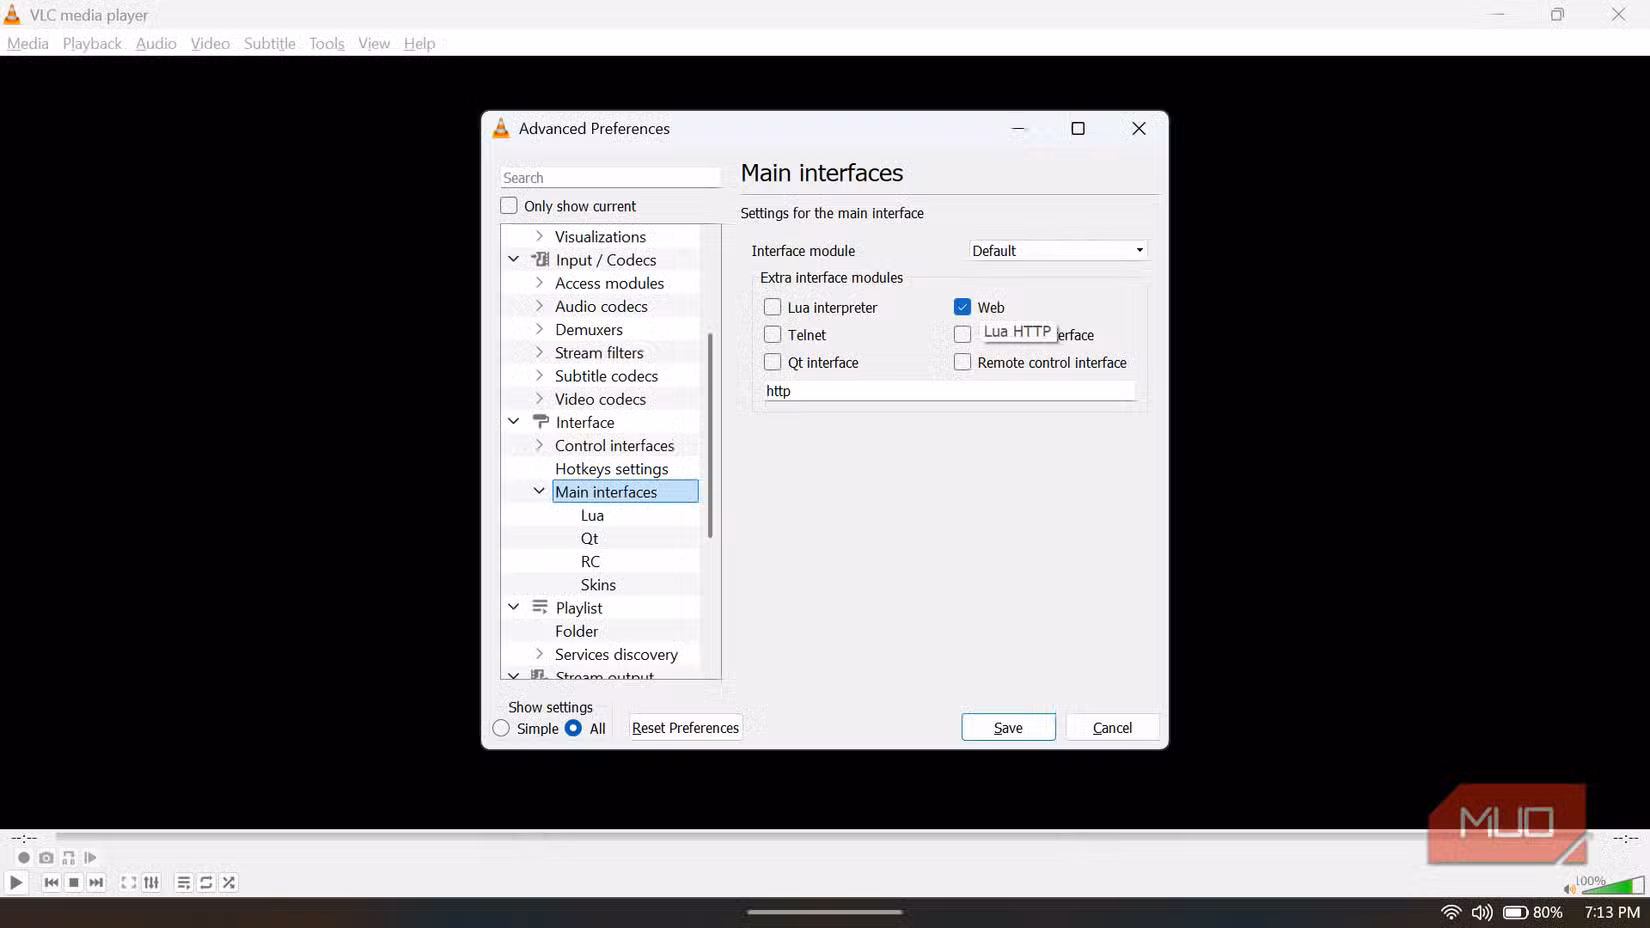This screenshot has width=1650, height=928.
Task: Click the Wi-Fi icon in the system tray
Action: click(1451, 912)
